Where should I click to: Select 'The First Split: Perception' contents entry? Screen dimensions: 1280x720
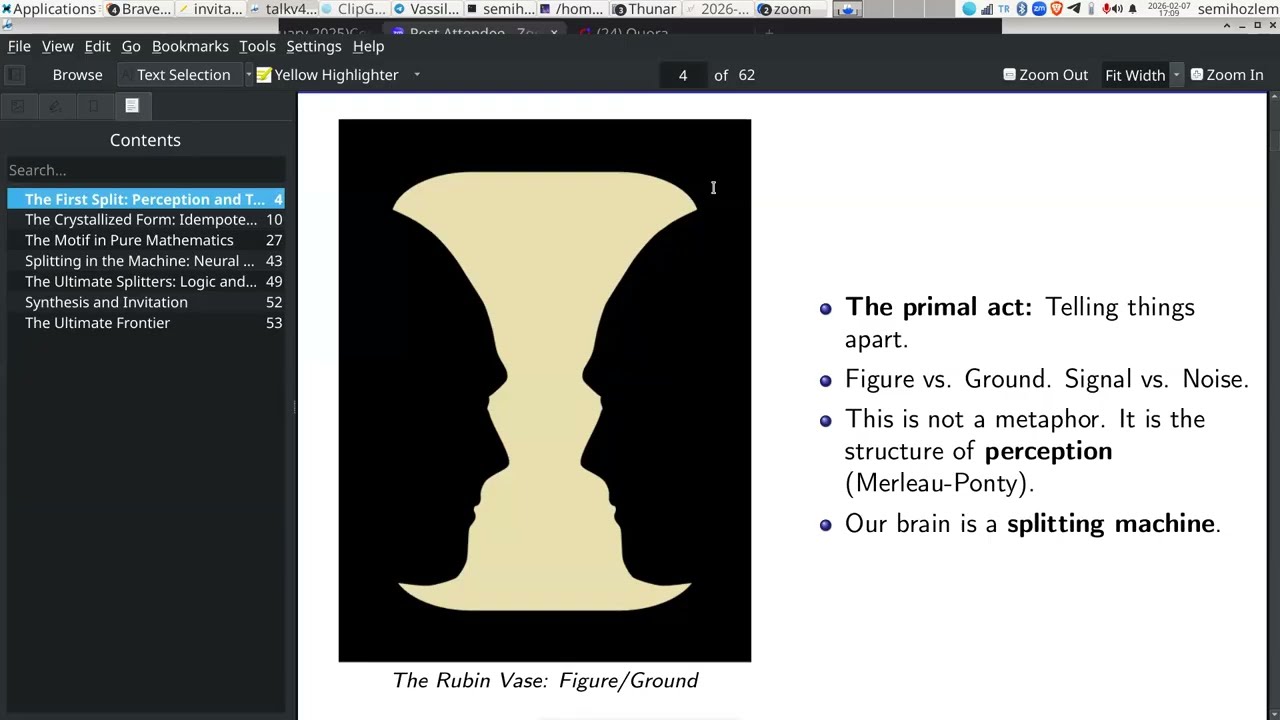tap(146, 199)
